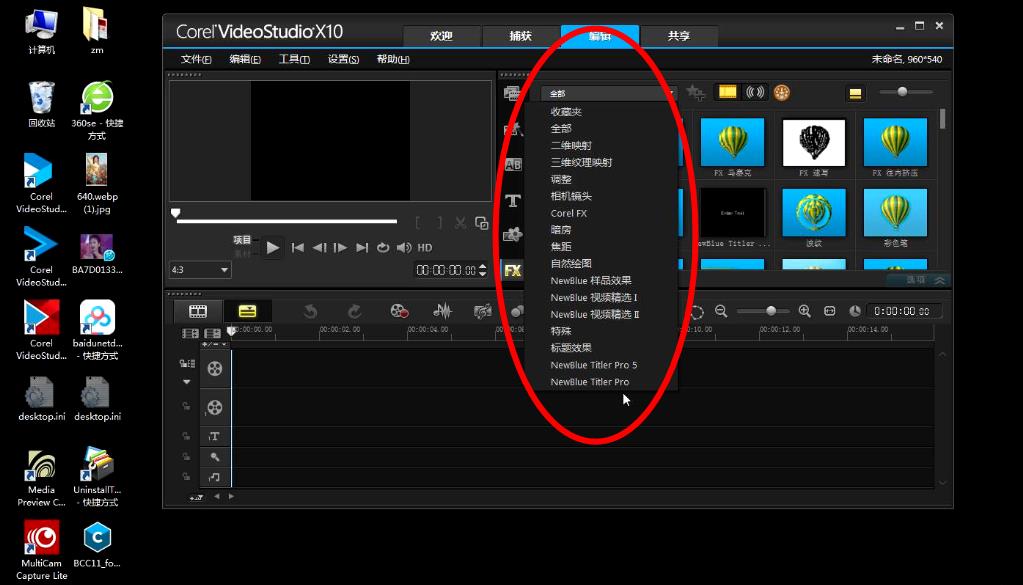The width and height of the screenshot is (1023, 585).
Task: Open the 文件(F) menu
Action: [x=196, y=59]
